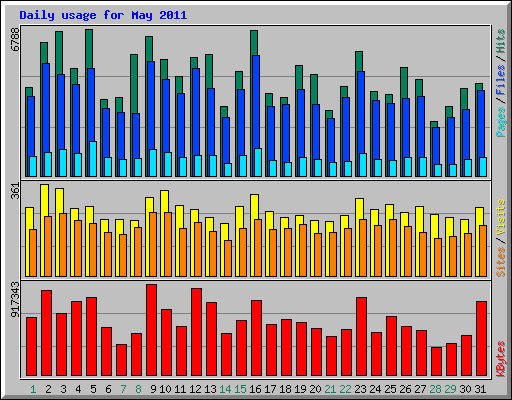The image size is (512, 400).
Task: Click the 'KBytes' legend label
Action: [501, 359]
